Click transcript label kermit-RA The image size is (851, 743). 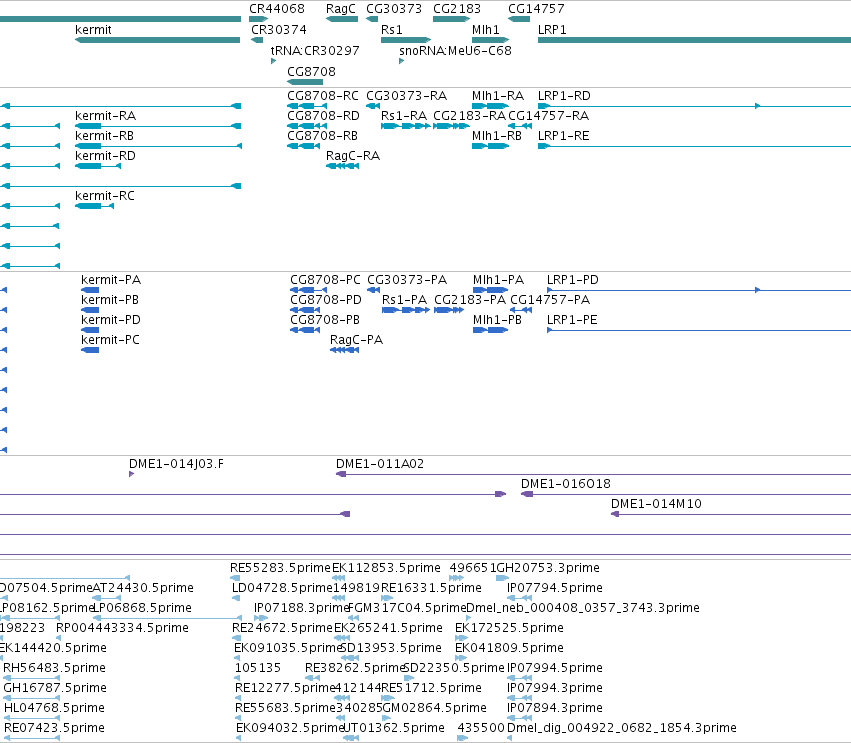tap(106, 116)
